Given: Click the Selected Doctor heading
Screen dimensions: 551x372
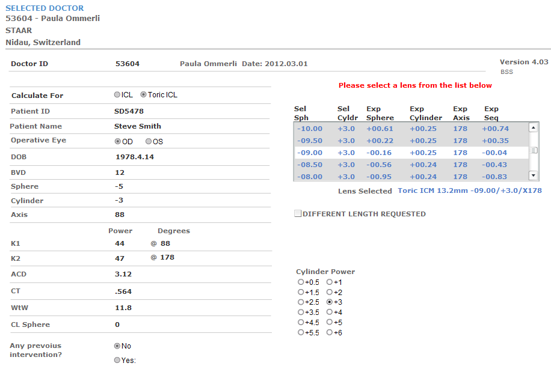Looking at the screenshot, I should coord(45,8).
